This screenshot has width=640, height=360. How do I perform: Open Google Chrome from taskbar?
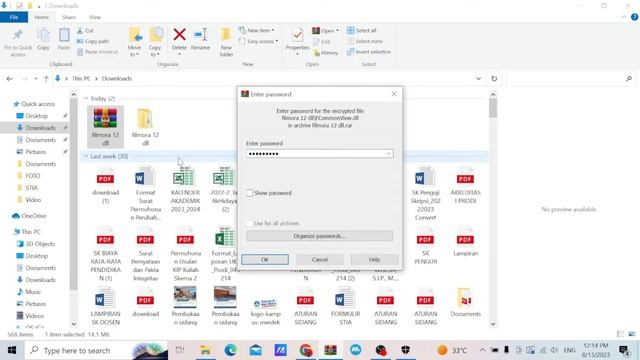[306, 350]
